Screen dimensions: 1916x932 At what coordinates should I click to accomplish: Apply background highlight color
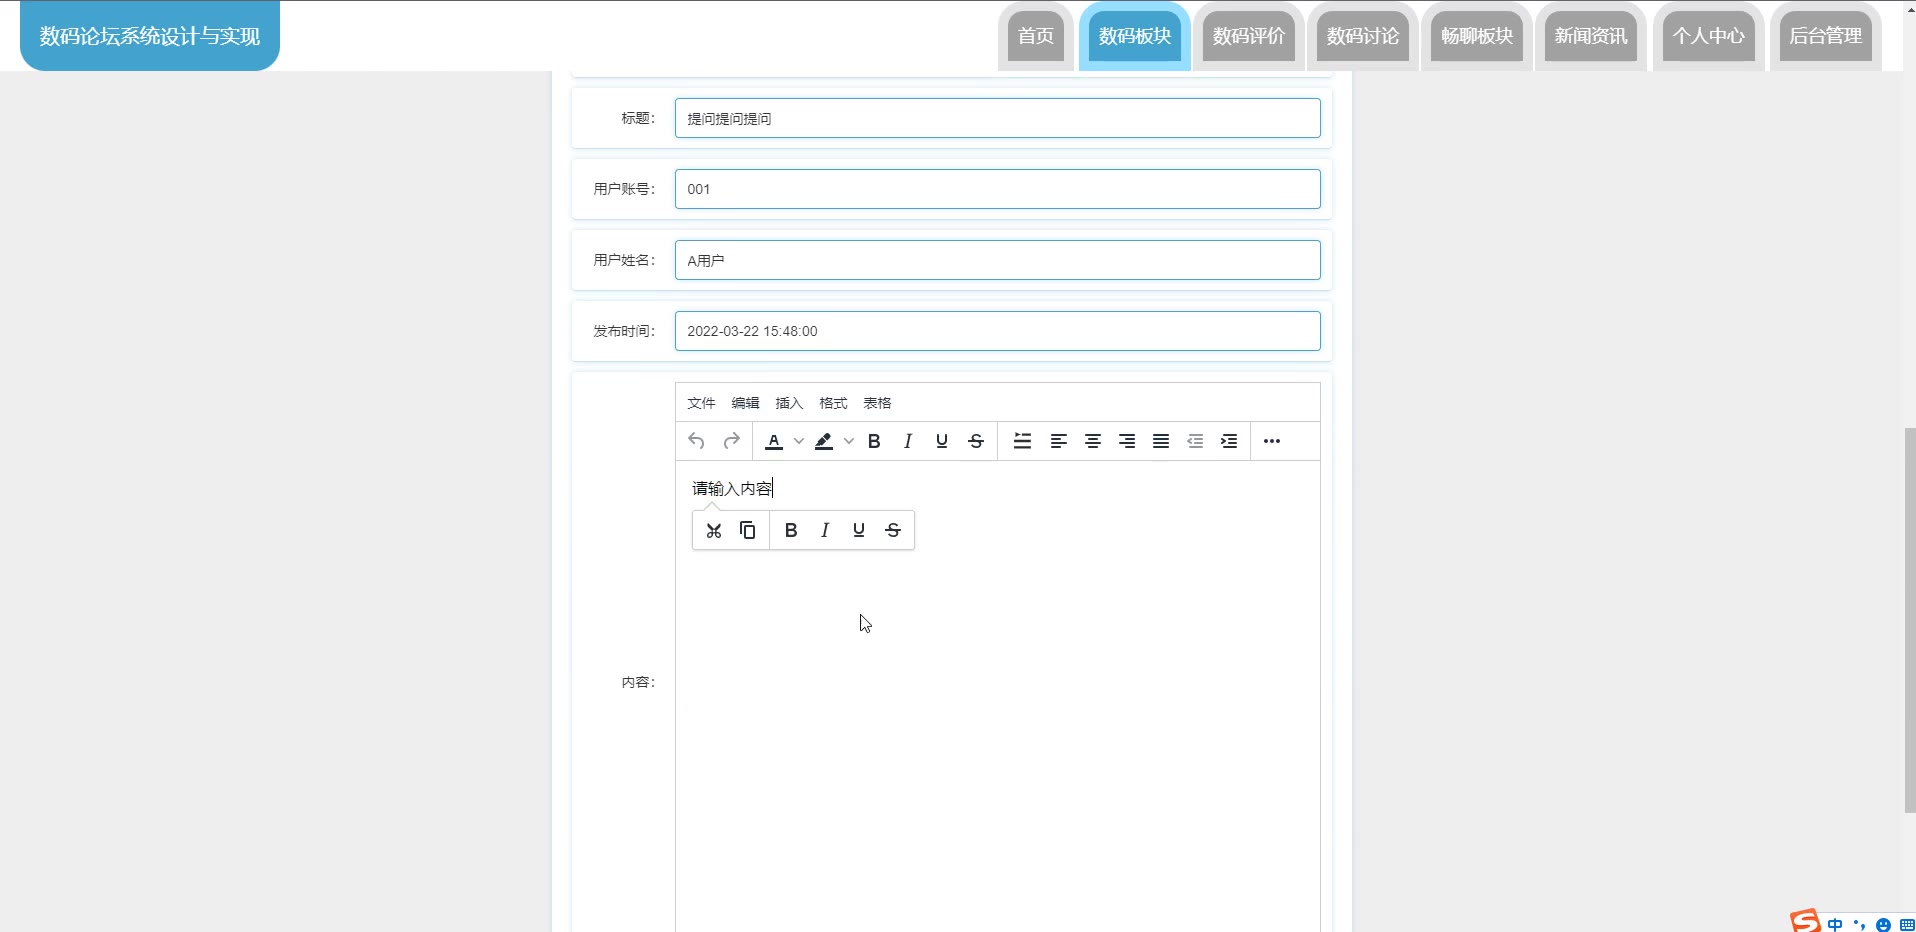(x=824, y=441)
